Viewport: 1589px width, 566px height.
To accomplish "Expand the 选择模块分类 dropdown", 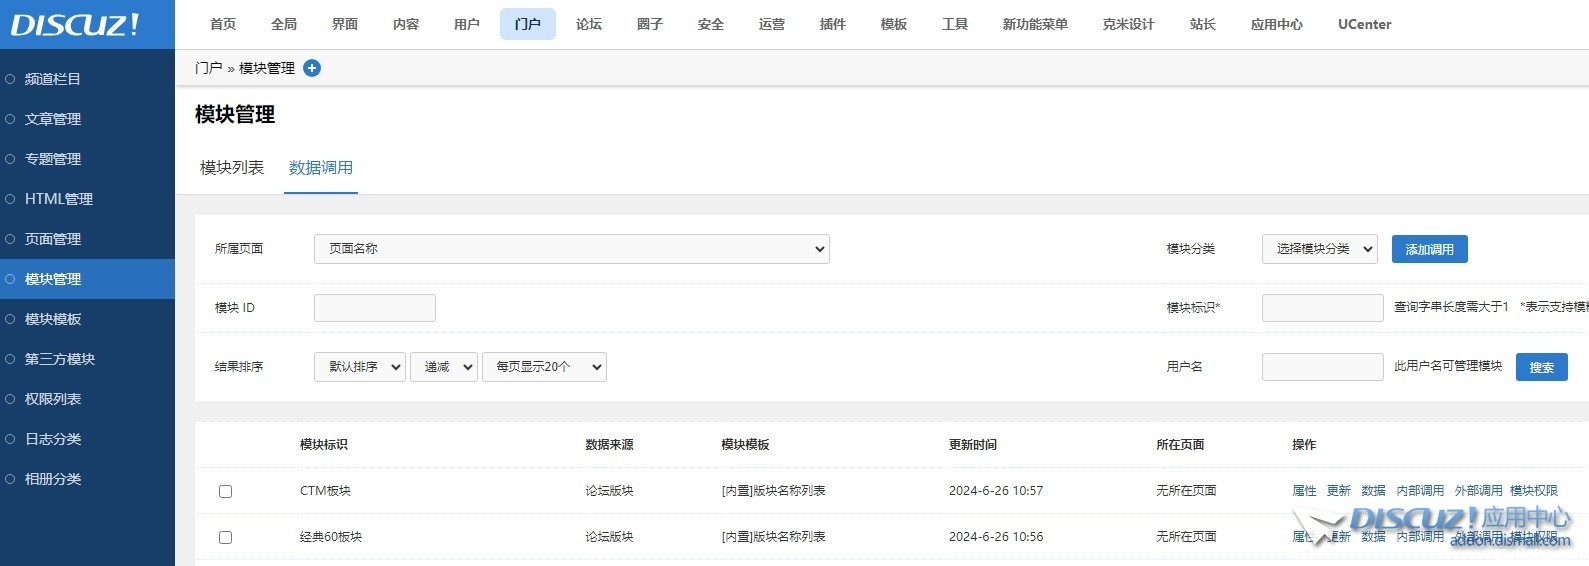I will [1319, 249].
